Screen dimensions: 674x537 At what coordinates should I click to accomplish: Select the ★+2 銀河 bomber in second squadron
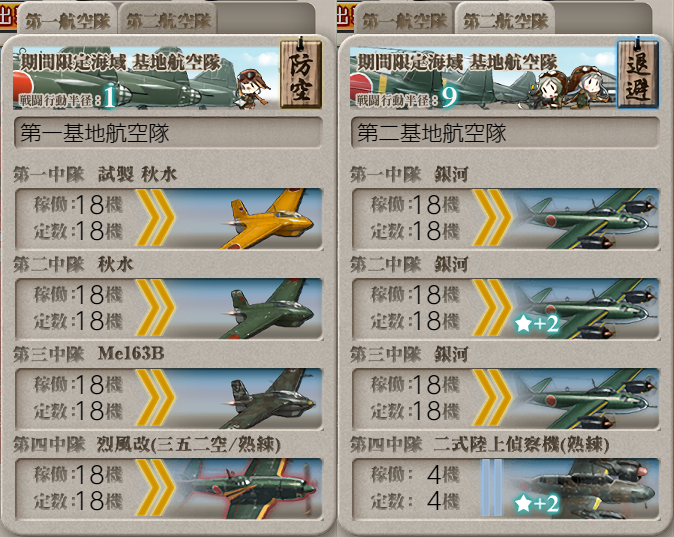coord(506,309)
